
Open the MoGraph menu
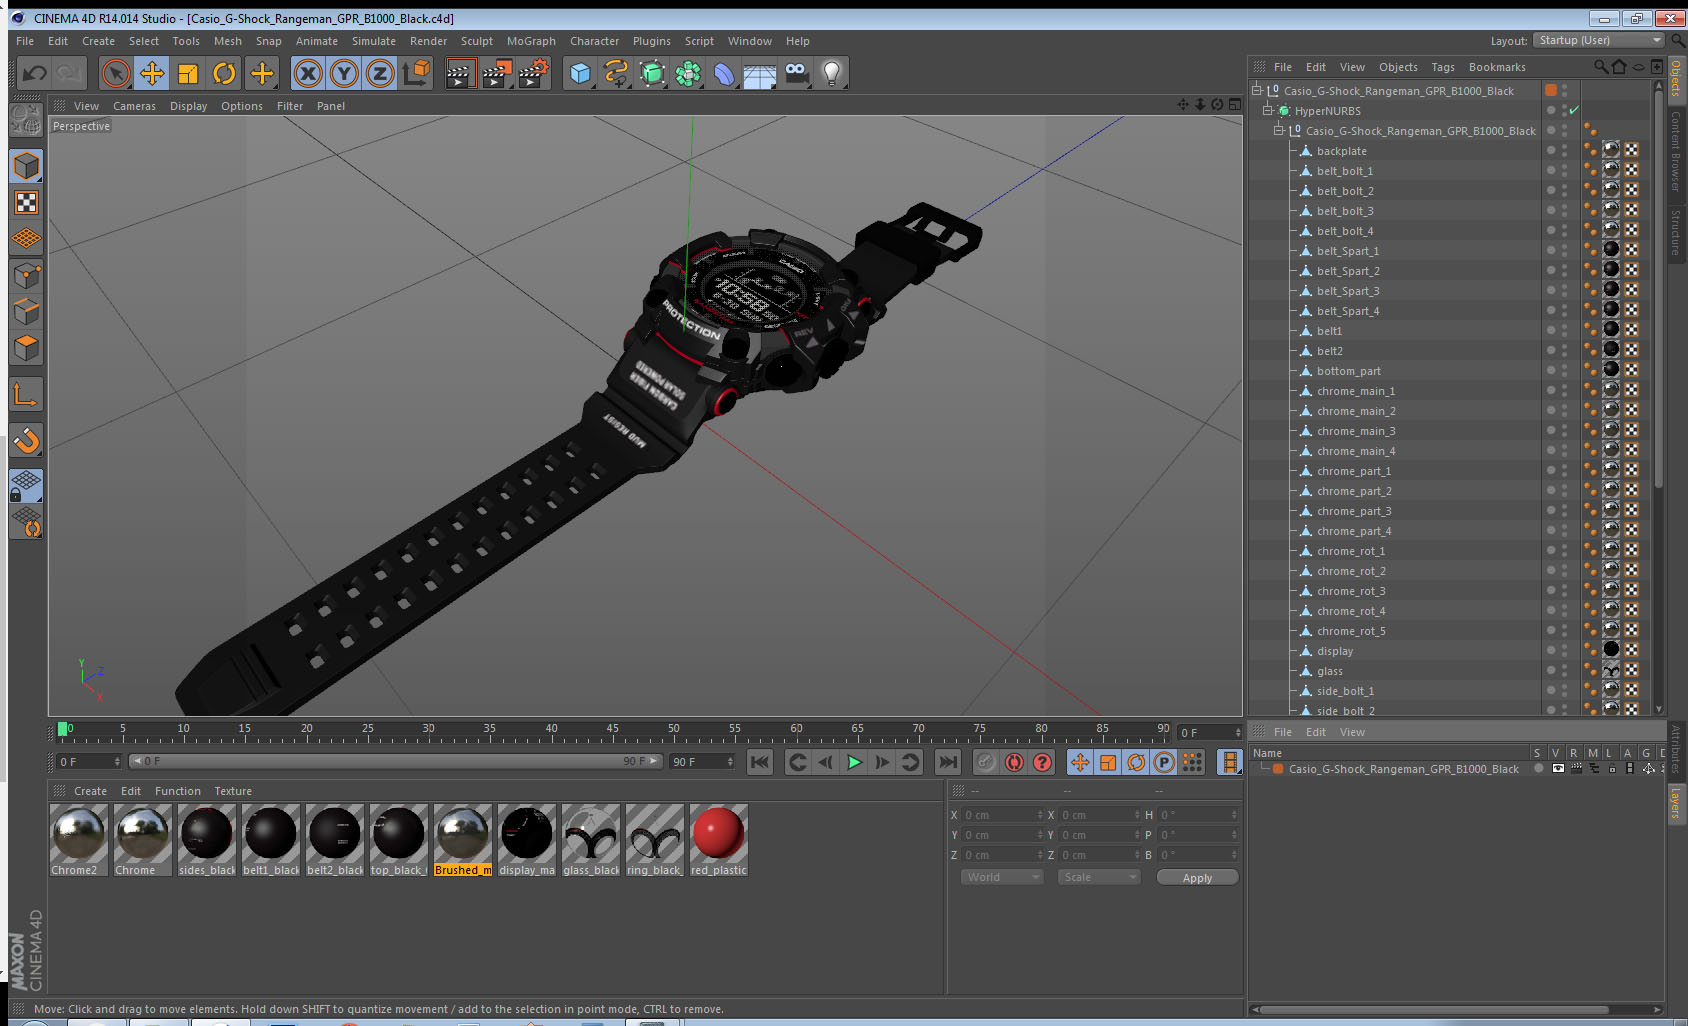(x=531, y=41)
